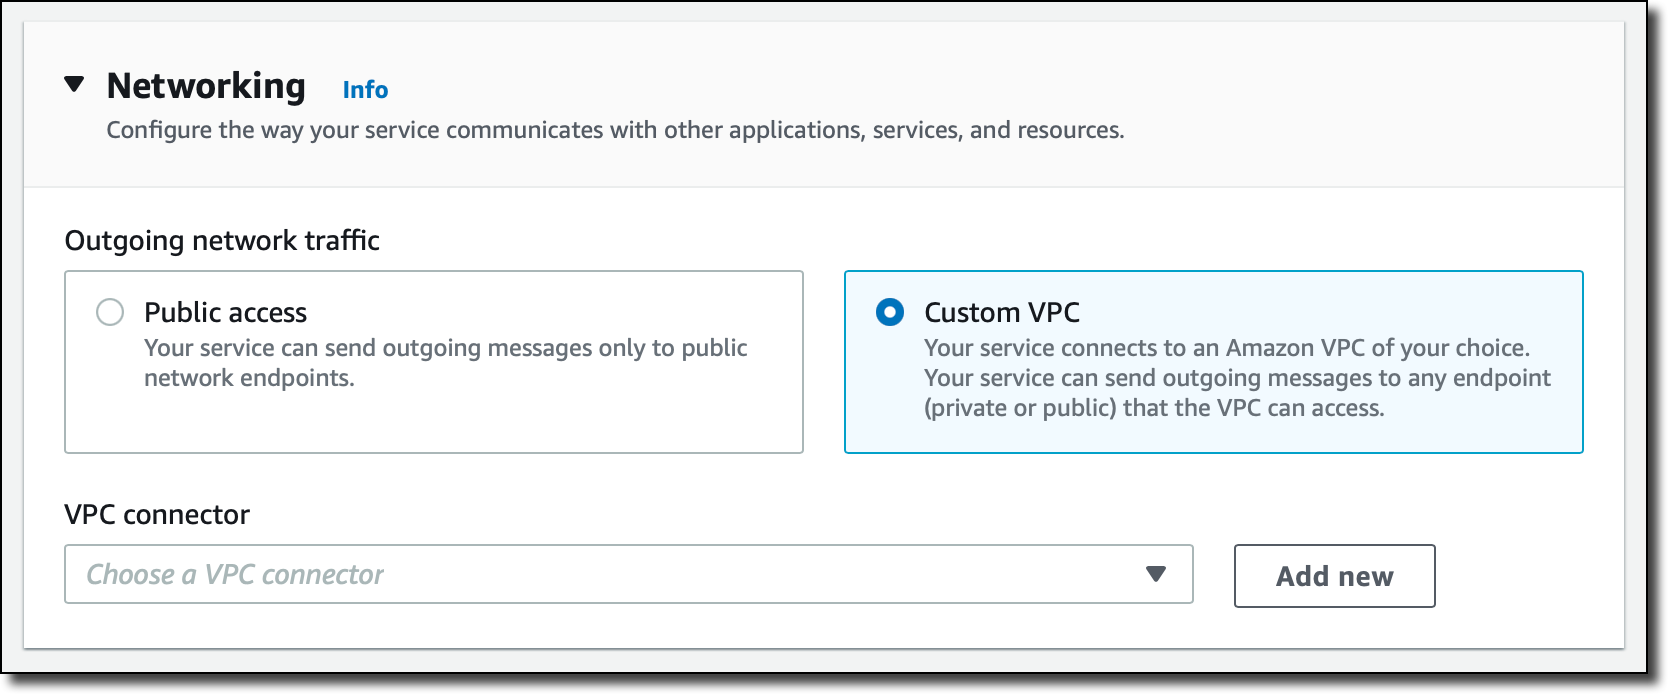The image size is (1668, 694).
Task: Click the VPC connector dropdown arrow
Action: 1156,574
